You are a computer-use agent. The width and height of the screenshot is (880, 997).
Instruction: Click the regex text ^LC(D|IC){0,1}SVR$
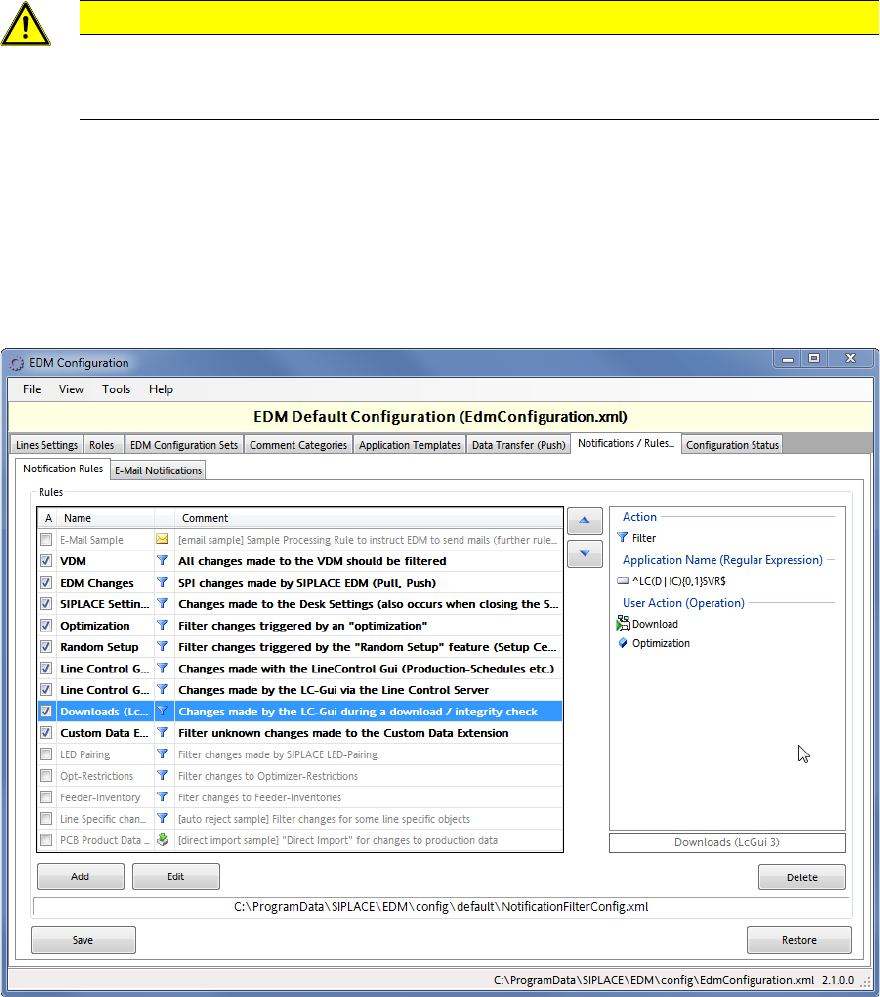coord(678,581)
